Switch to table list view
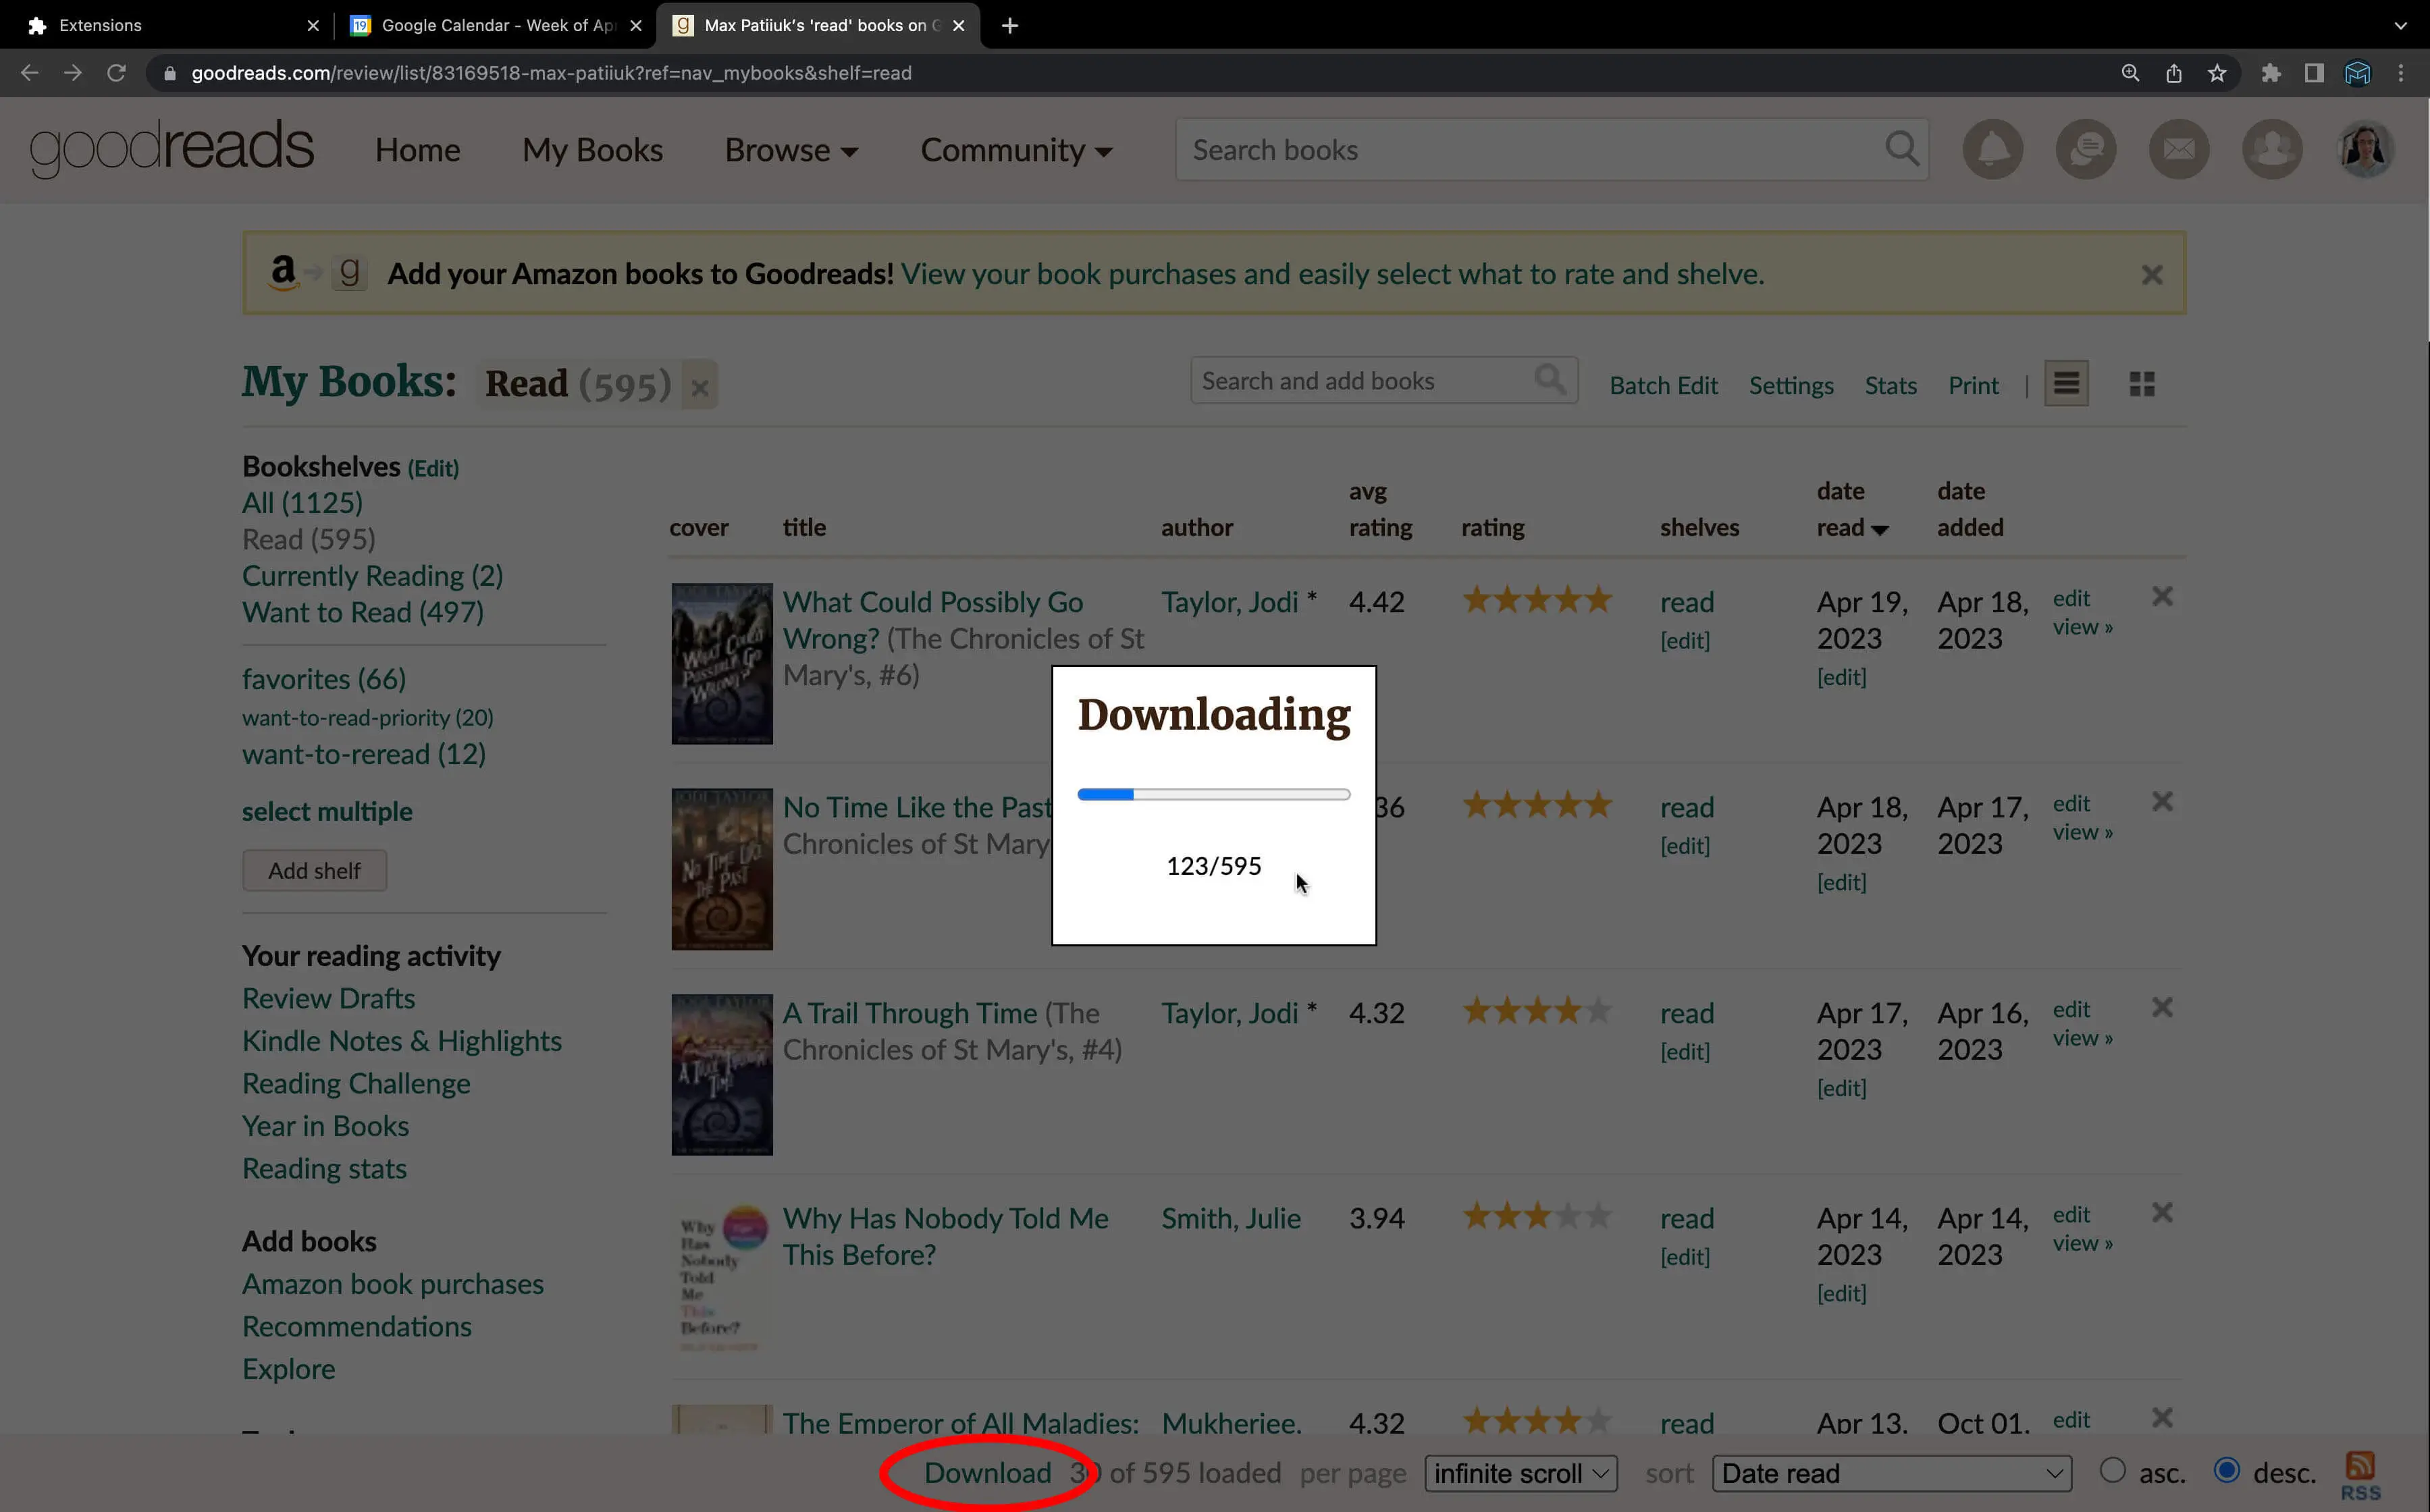Image resolution: width=2430 pixels, height=1512 pixels. tap(2066, 385)
